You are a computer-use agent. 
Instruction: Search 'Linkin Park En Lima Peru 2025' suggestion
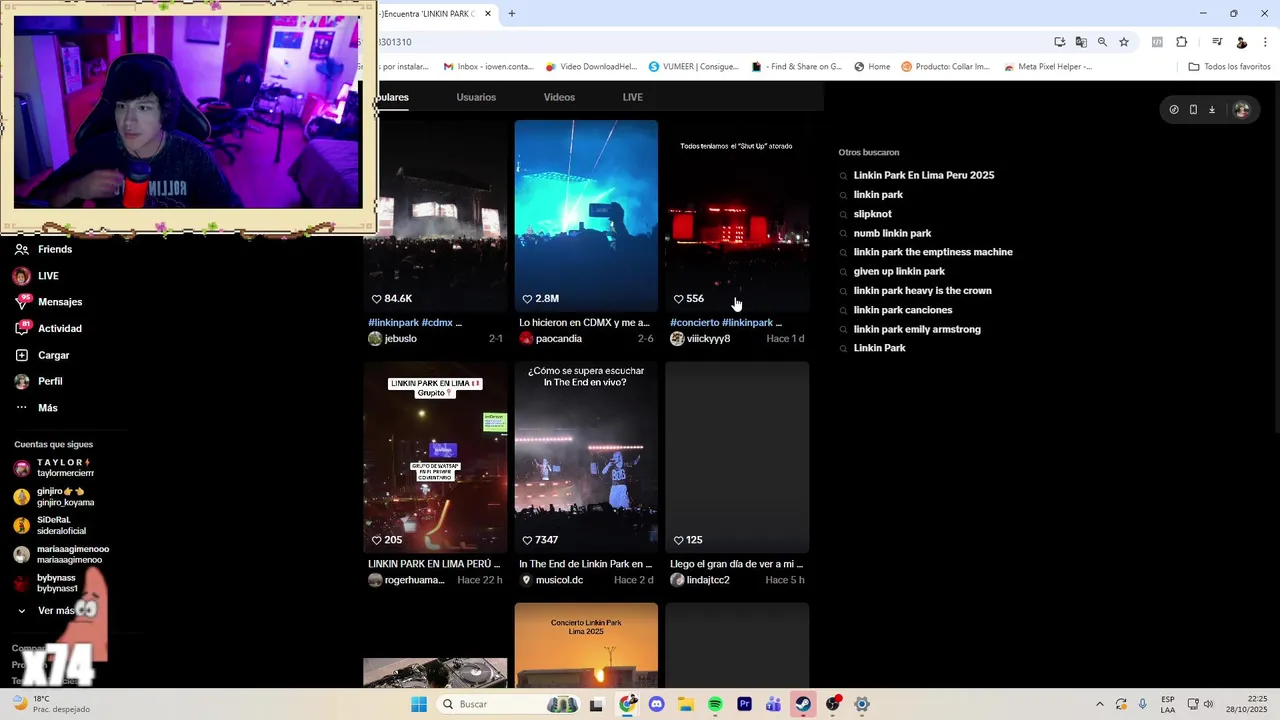(923, 175)
